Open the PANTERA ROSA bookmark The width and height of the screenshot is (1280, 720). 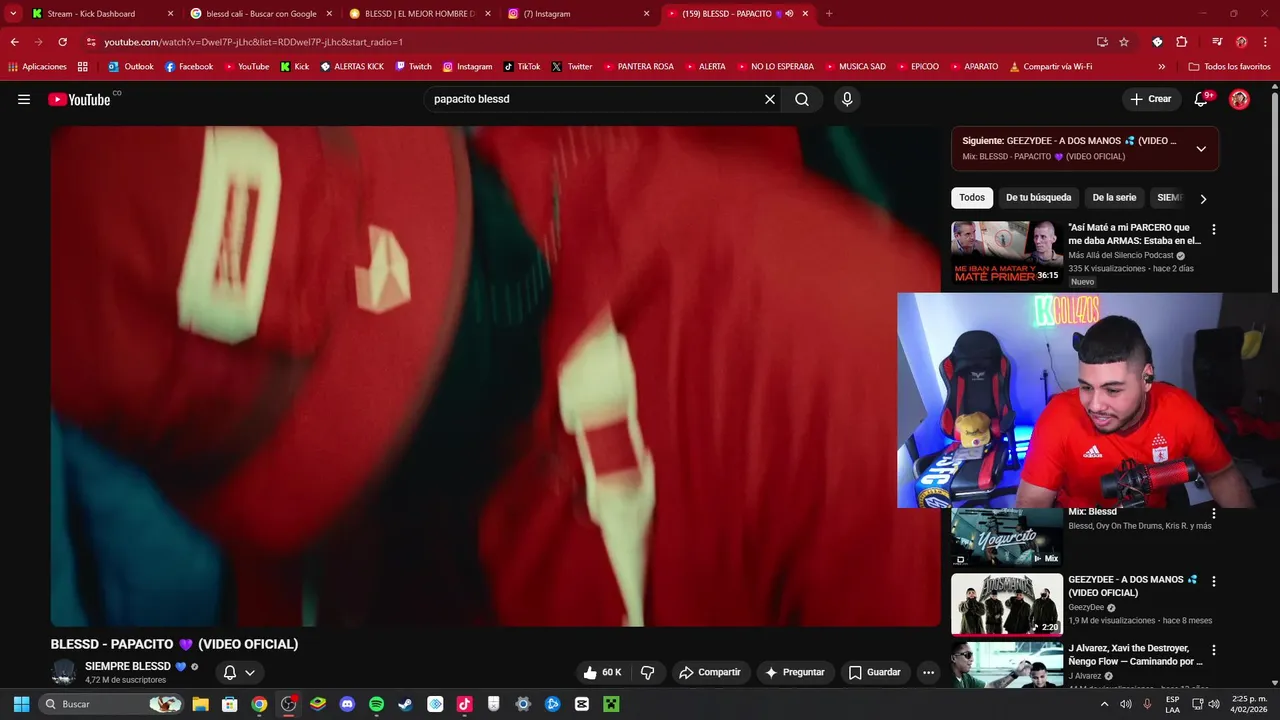pyautogui.click(x=638, y=66)
